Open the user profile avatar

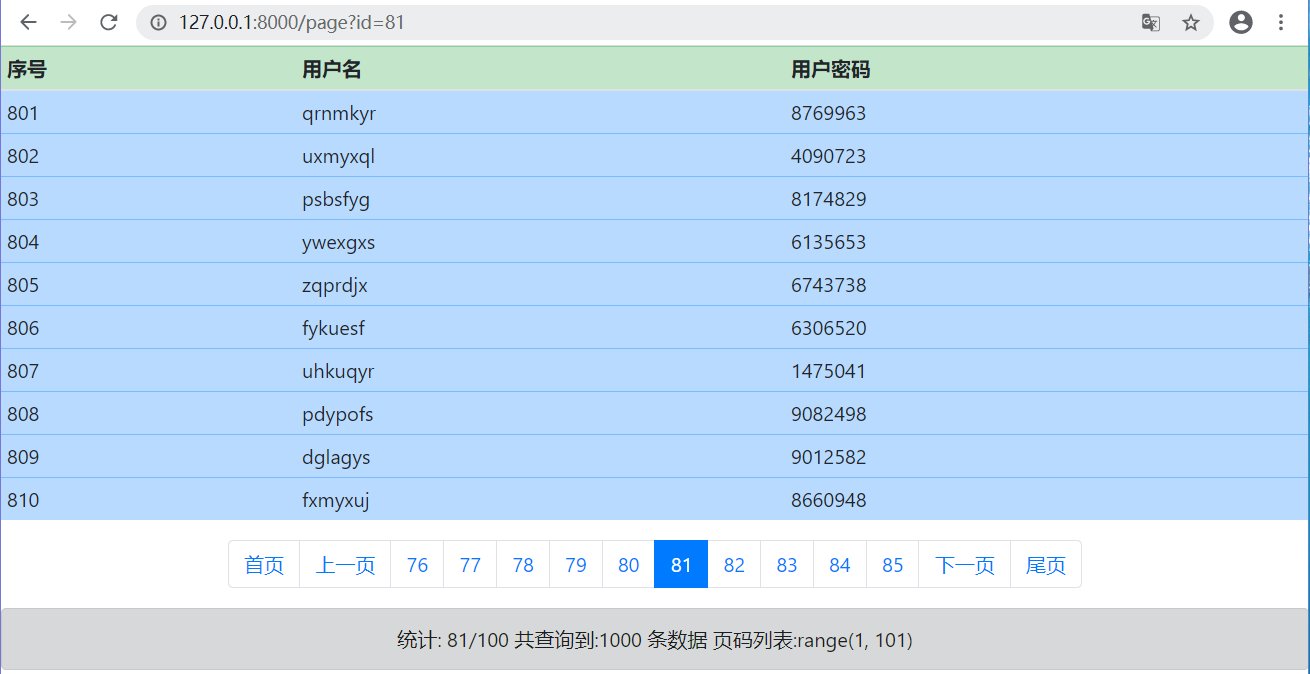[x=1241, y=23]
